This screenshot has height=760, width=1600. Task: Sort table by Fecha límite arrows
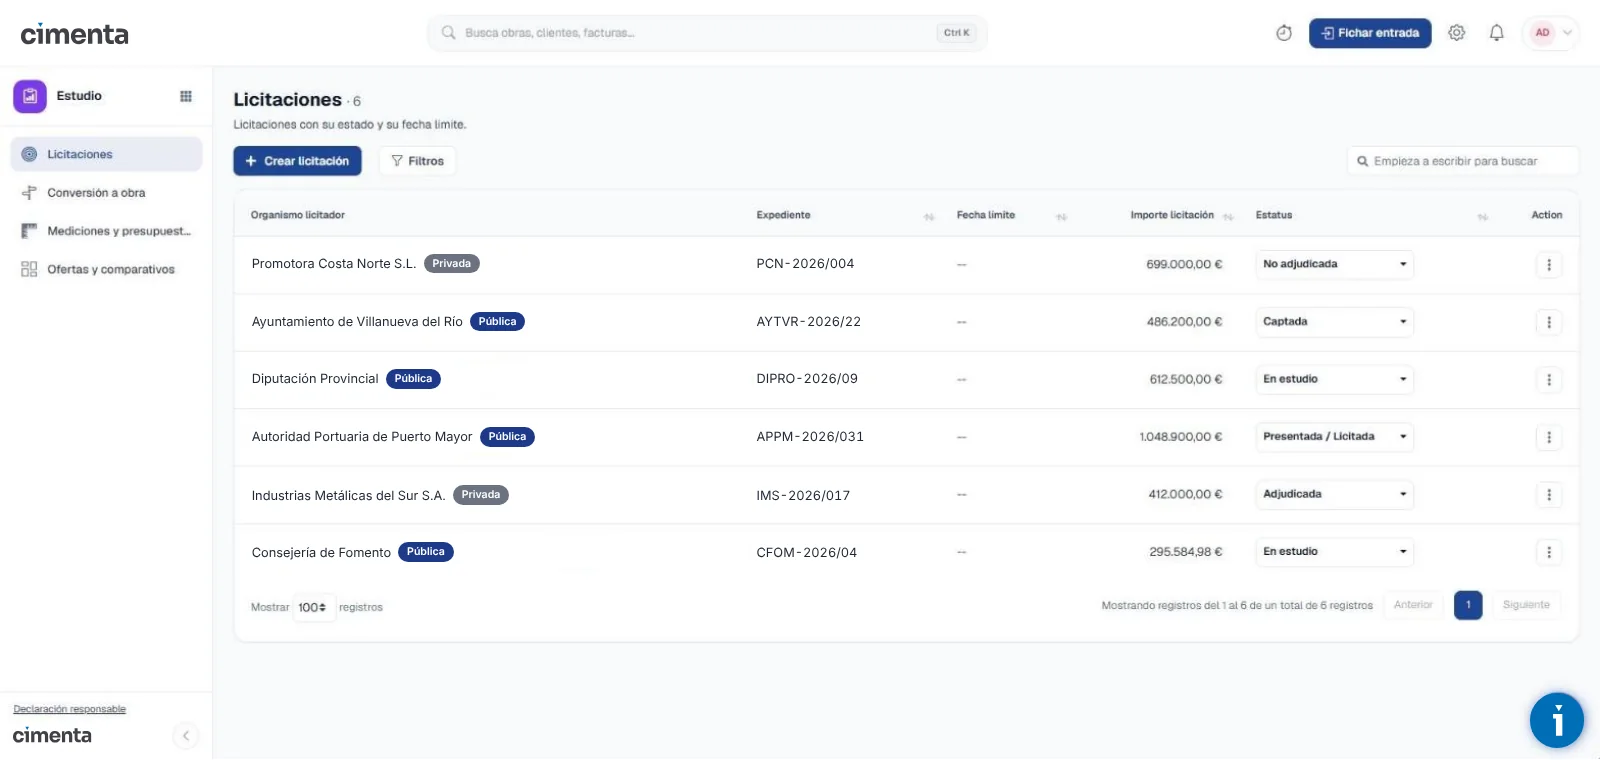tap(1062, 216)
